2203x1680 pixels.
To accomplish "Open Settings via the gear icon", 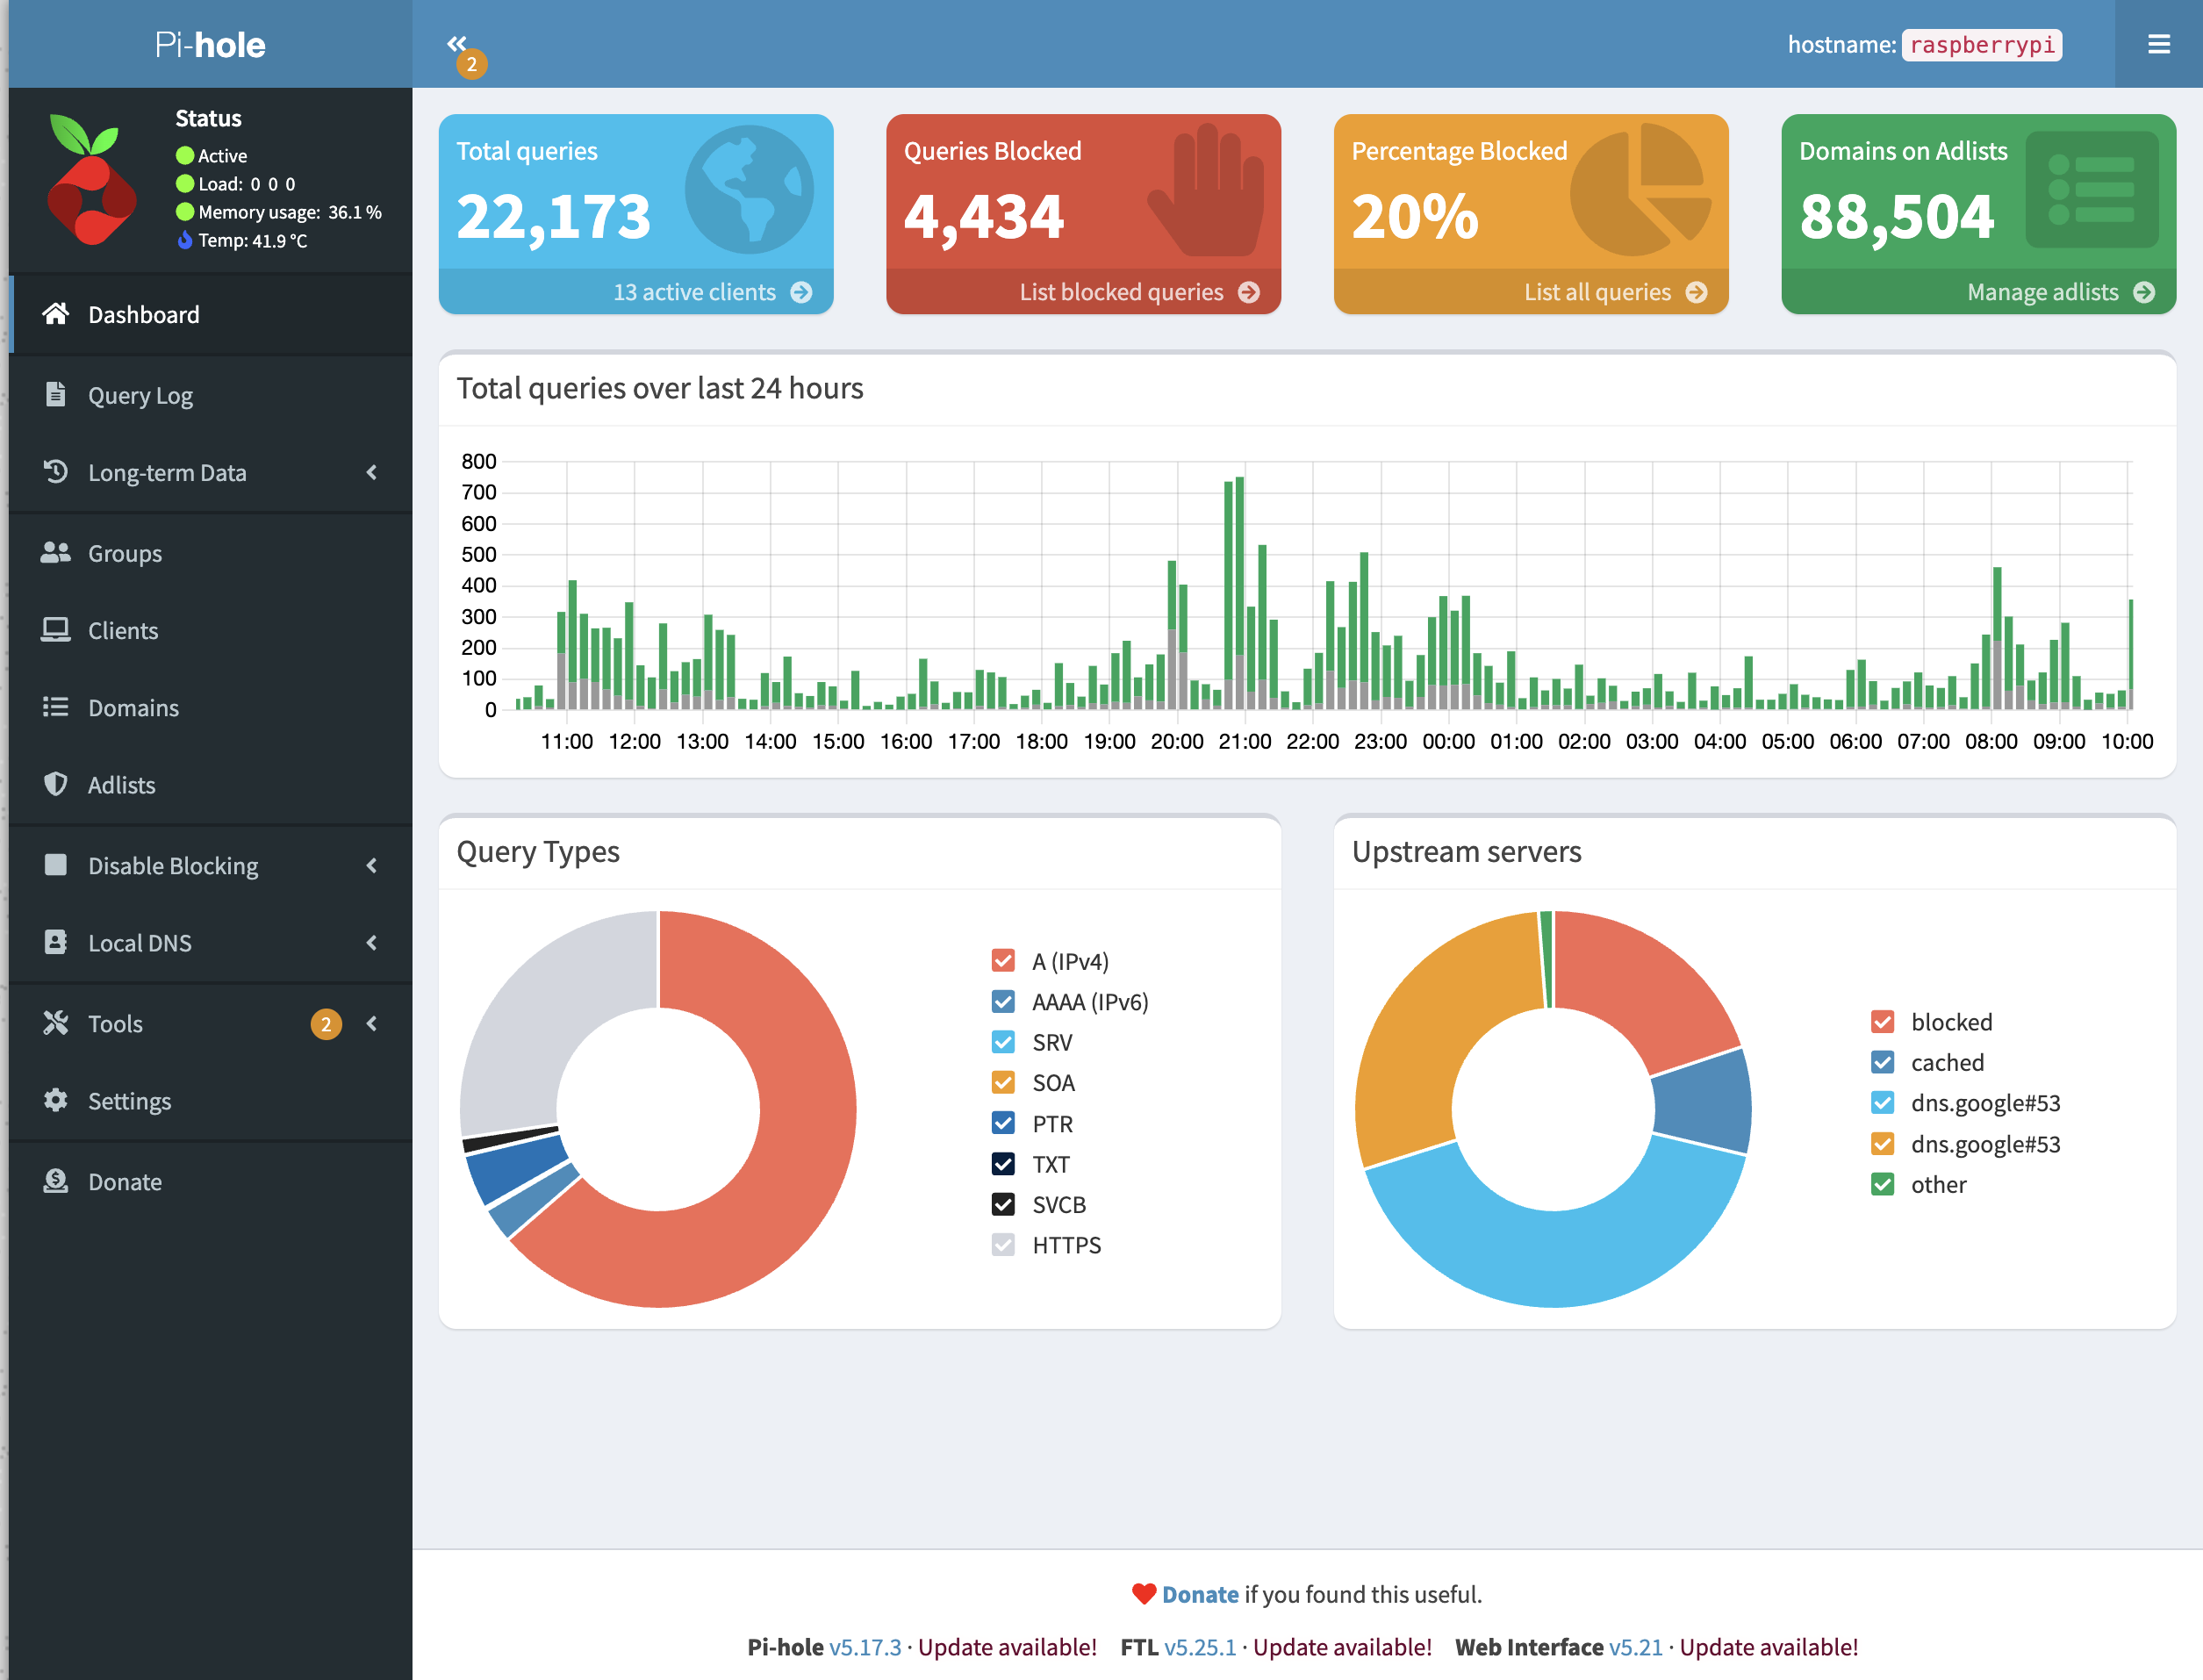I will (x=57, y=1101).
